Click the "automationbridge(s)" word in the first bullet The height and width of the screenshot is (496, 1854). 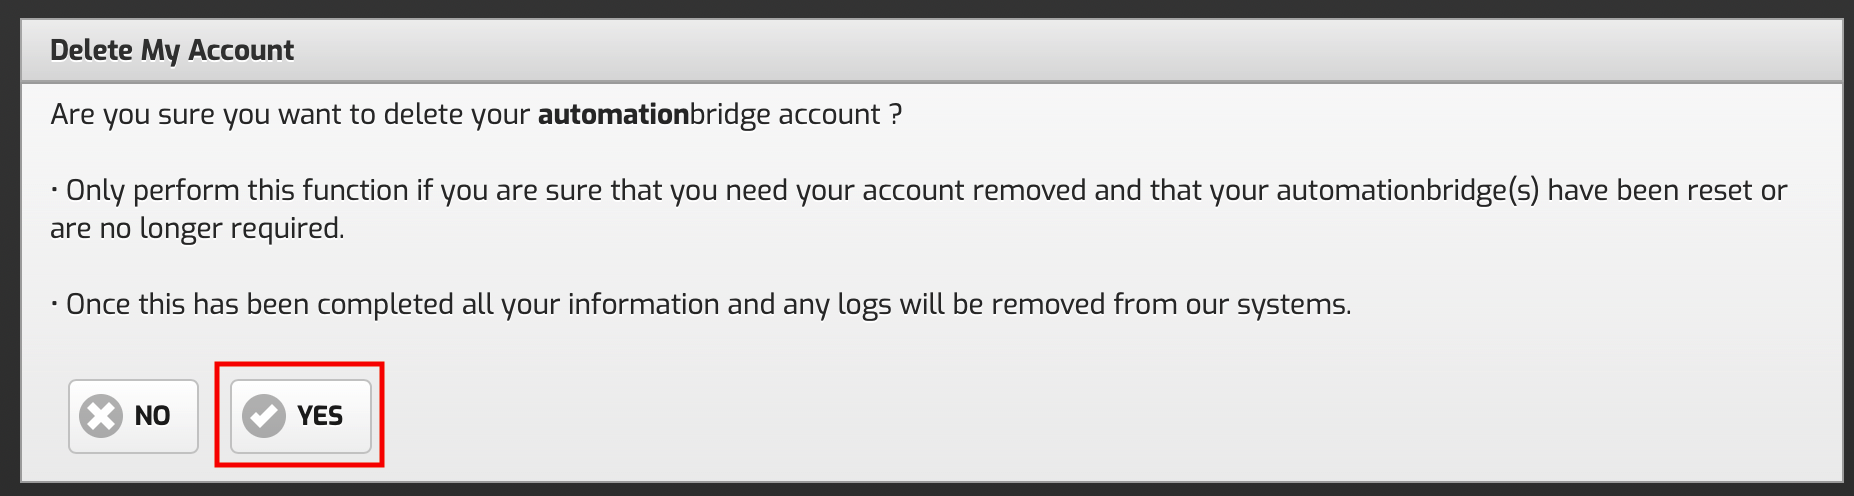point(1407,191)
